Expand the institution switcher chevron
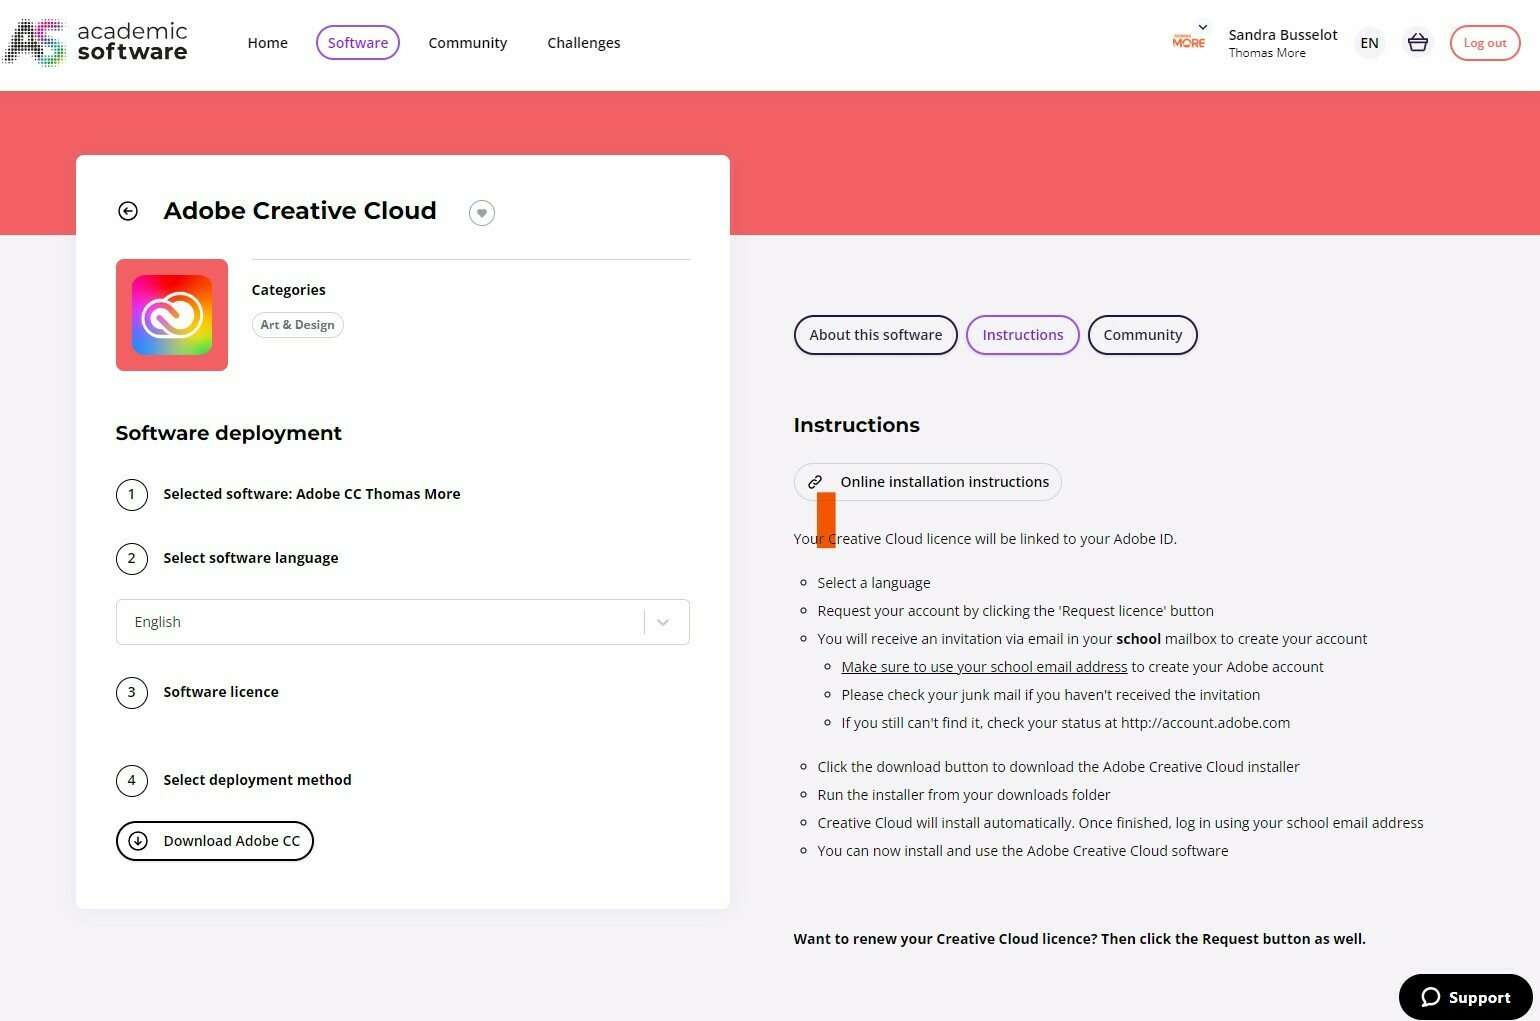Screen dimensions: 1540x1021 click(x=1203, y=27)
